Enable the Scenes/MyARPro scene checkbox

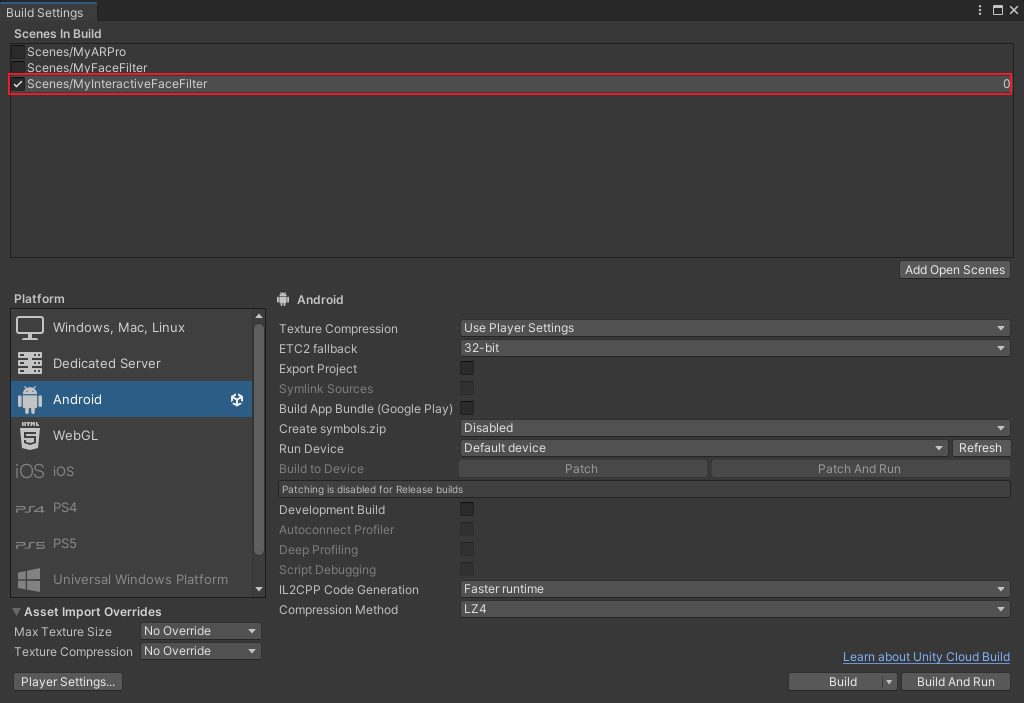18,52
